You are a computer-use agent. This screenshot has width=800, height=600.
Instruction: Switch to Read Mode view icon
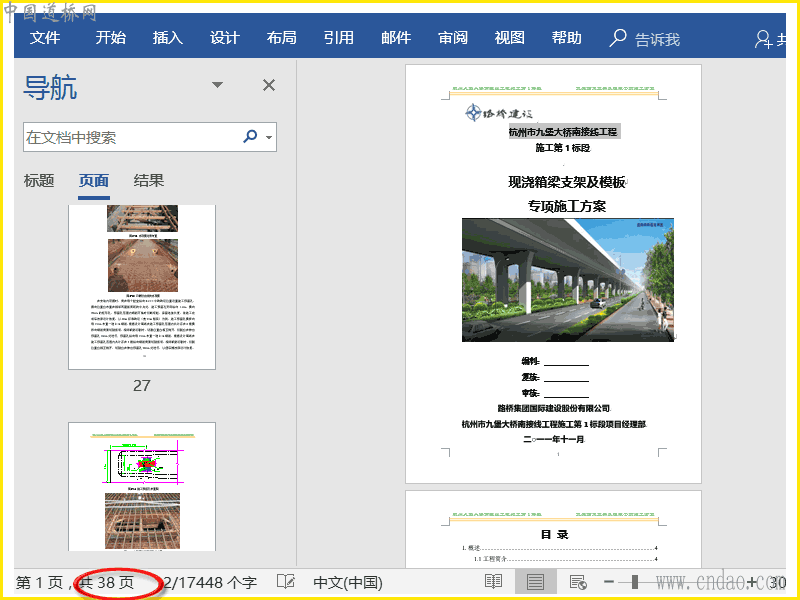click(493, 582)
